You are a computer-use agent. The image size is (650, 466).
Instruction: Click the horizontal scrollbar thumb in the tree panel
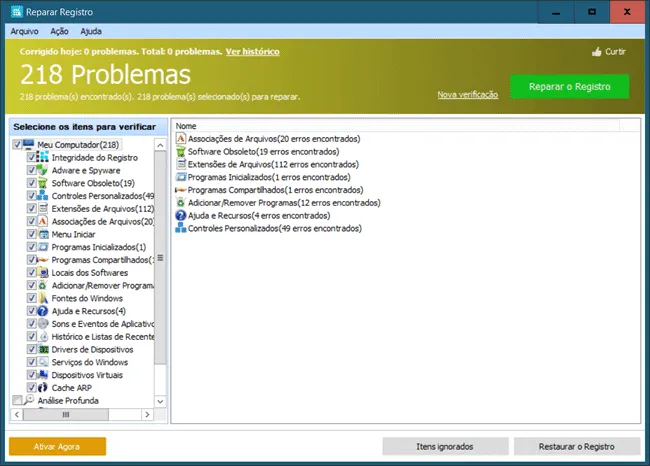click(66, 415)
